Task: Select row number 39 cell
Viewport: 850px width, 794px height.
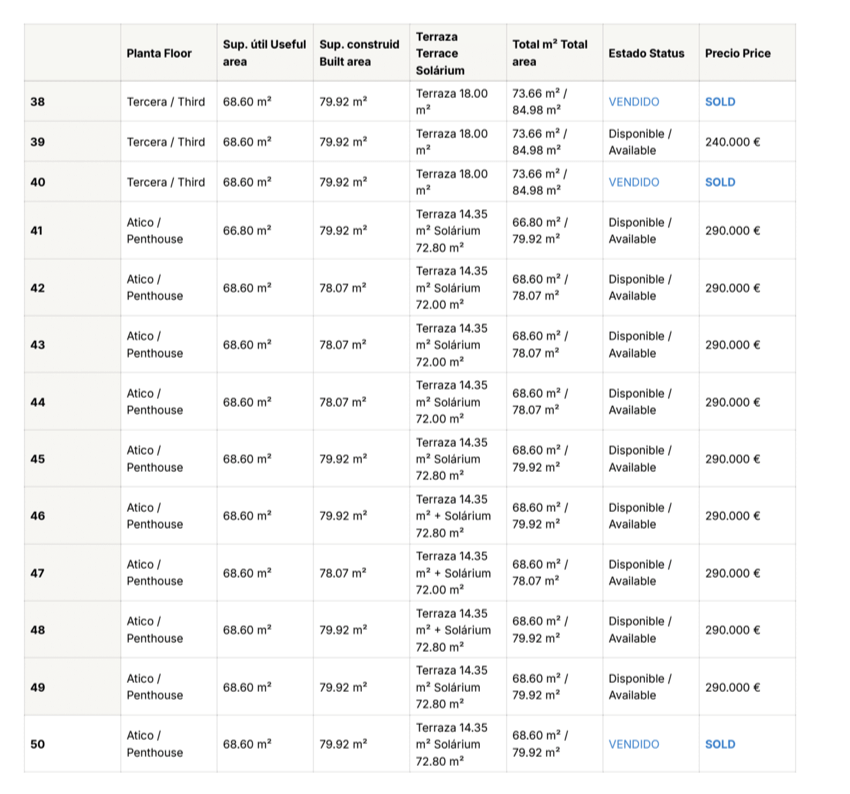Action: [x=38, y=142]
